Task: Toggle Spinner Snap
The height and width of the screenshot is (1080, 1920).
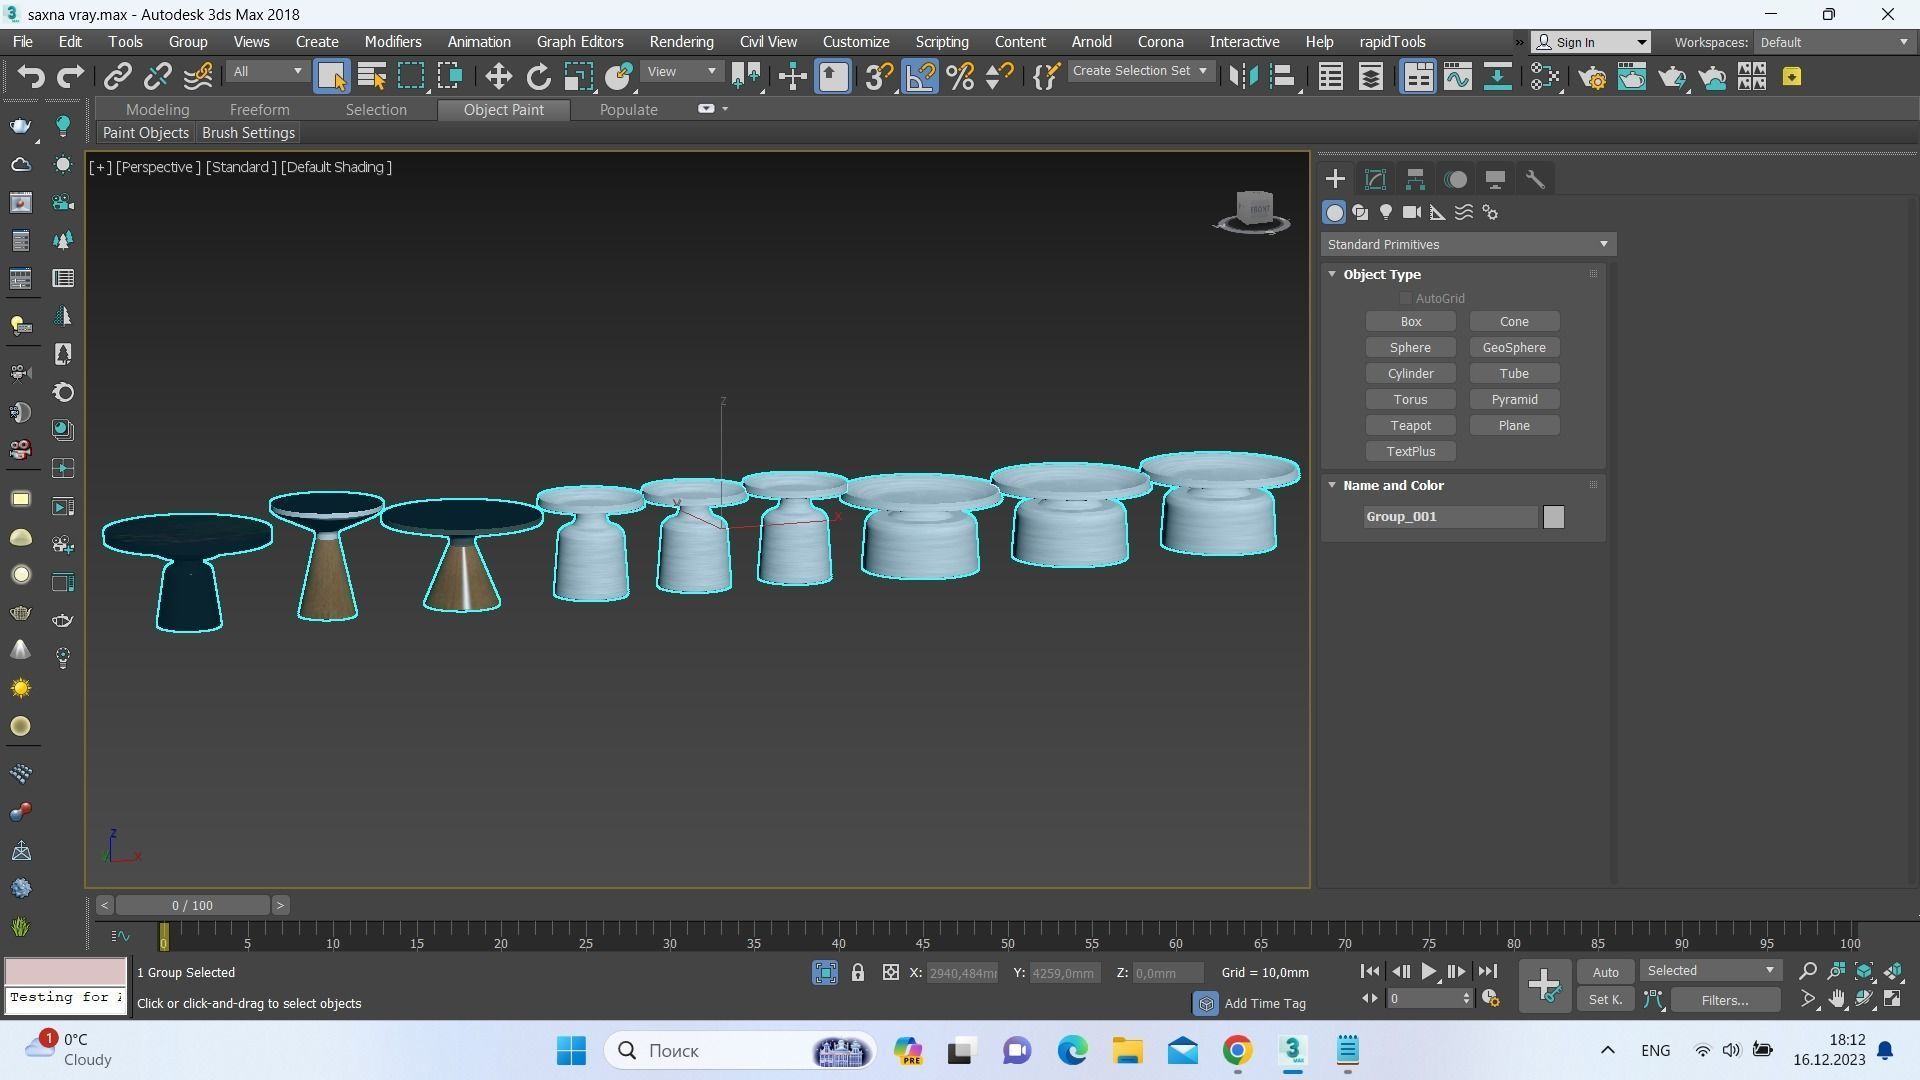Action: [1000, 77]
